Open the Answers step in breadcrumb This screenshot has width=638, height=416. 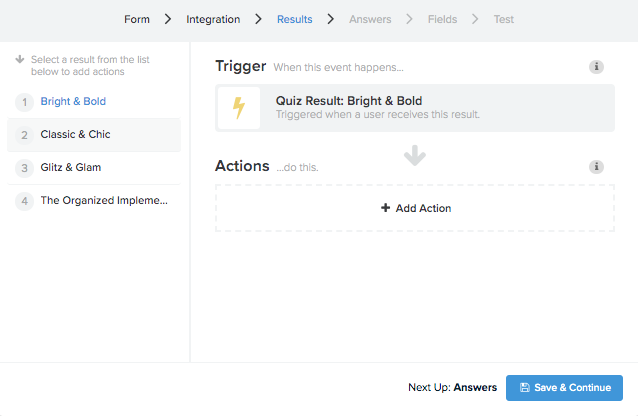point(370,19)
